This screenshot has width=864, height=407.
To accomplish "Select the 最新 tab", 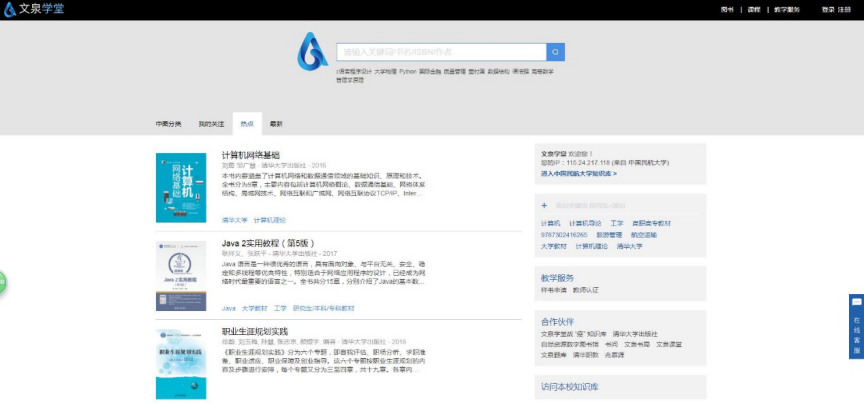I will [x=276, y=124].
